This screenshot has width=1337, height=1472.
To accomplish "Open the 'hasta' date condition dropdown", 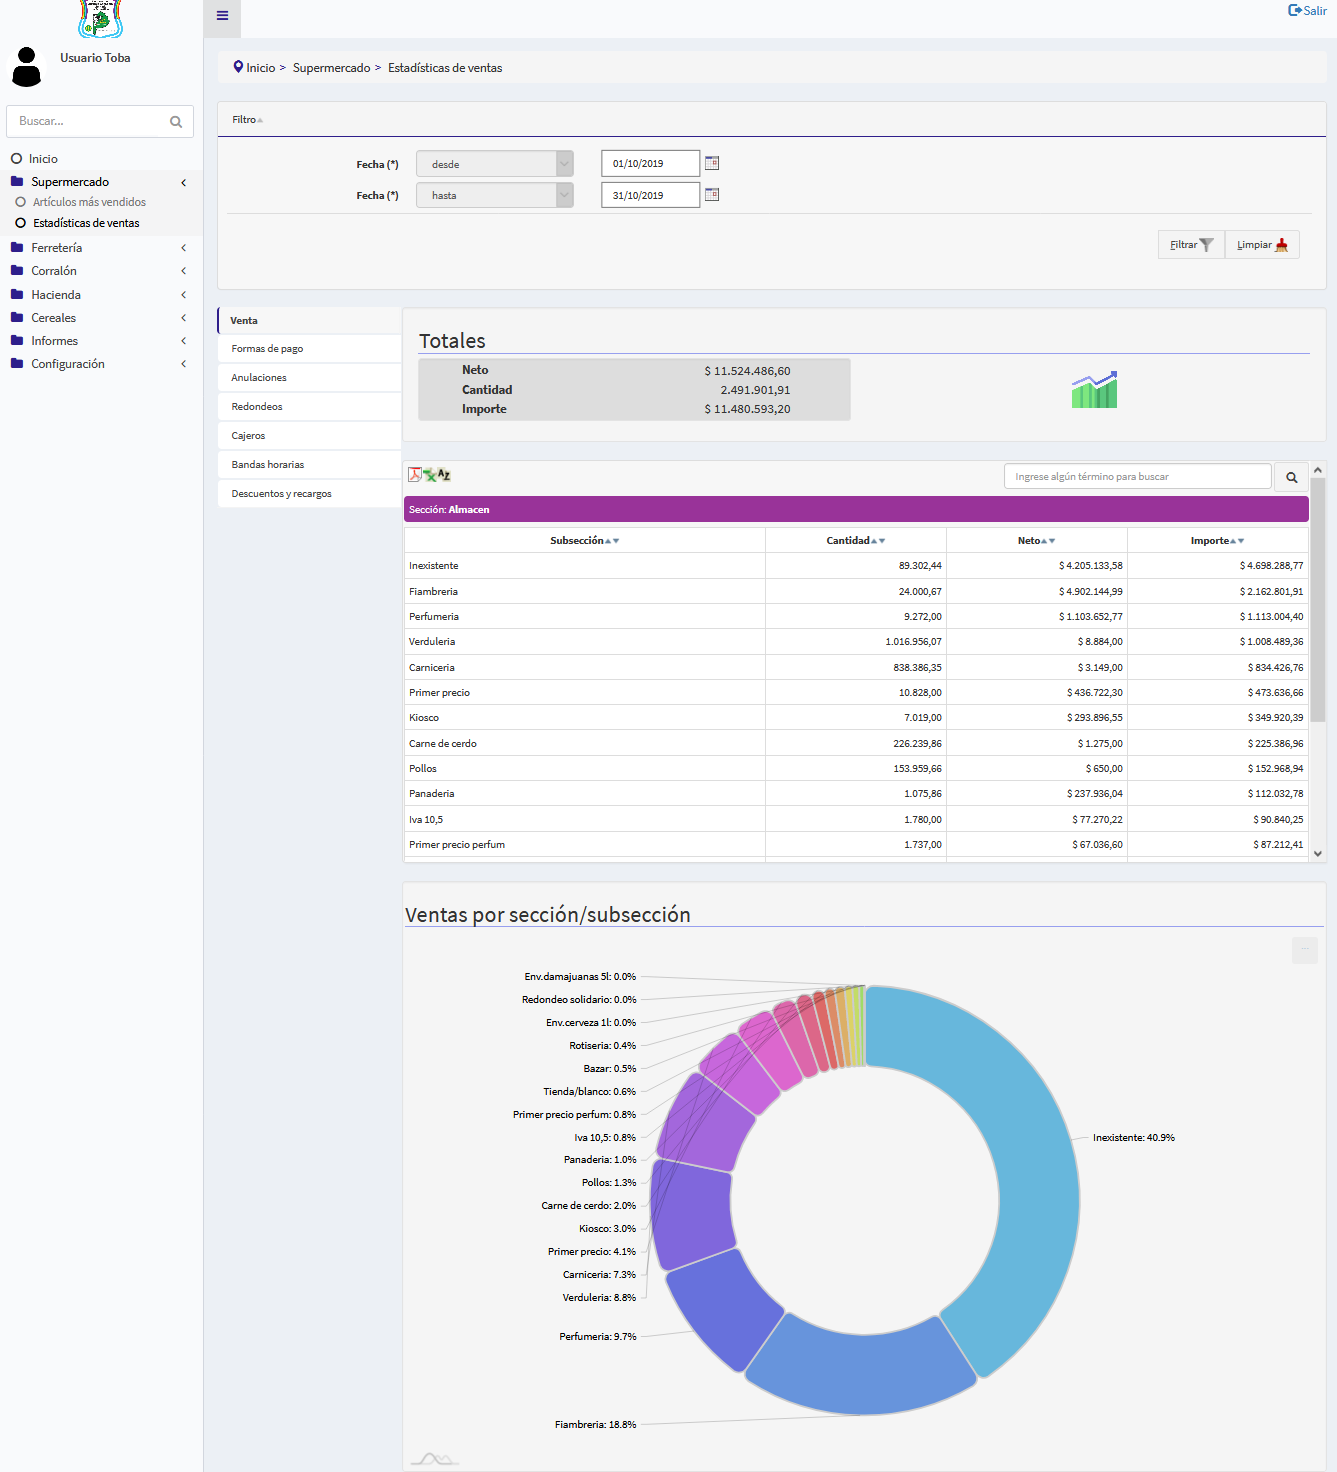I will click(x=494, y=195).
